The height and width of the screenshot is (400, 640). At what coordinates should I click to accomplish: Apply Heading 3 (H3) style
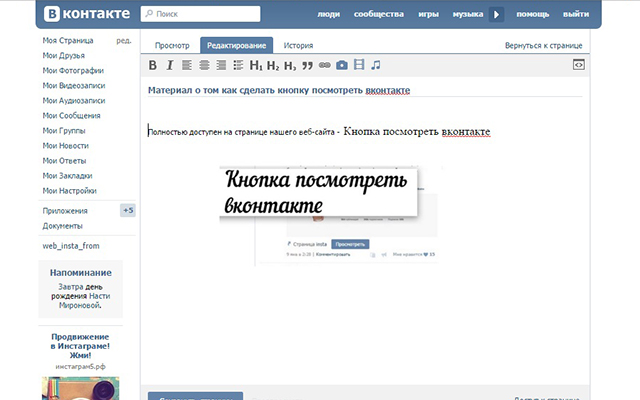(x=290, y=65)
